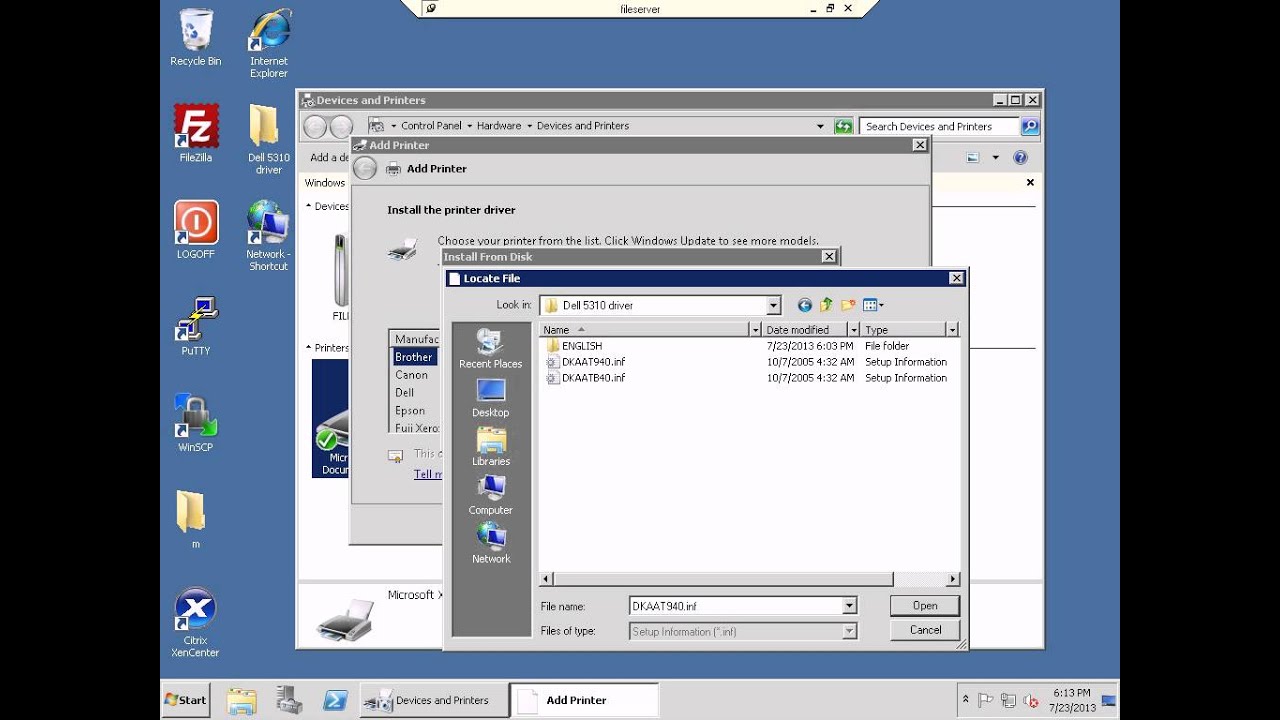Open the Type column filter arrow
The image size is (1280, 720).
click(x=952, y=329)
